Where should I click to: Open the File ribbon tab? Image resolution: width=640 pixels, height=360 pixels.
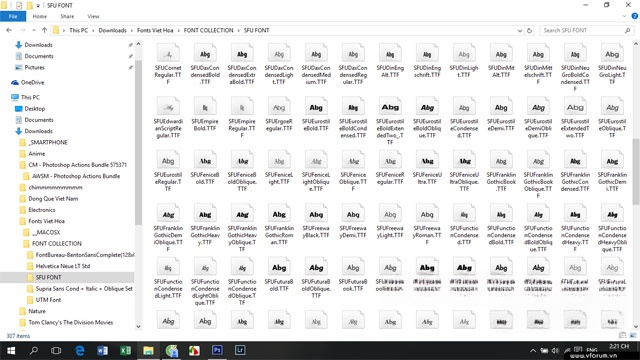(13, 16)
